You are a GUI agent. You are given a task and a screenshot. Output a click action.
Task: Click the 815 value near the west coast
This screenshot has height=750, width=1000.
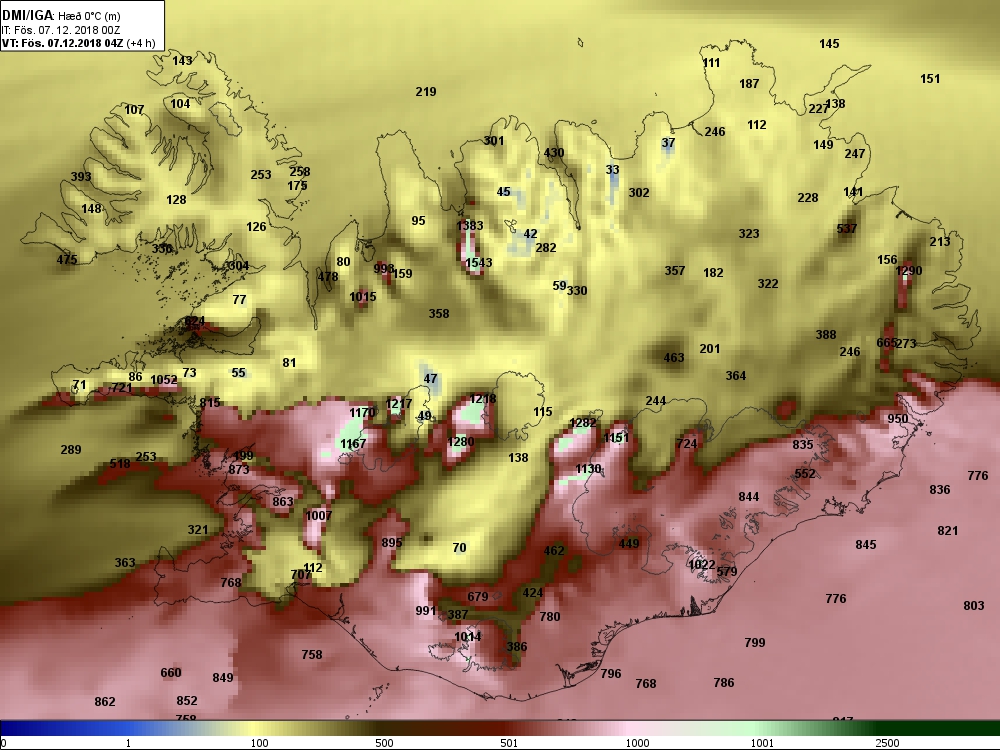[x=210, y=402]
